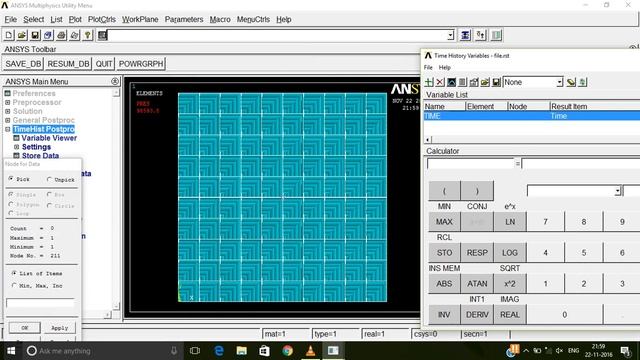Click the Import Data folder icon
Screen dimensions: 640x360
[x=485, y=82]
